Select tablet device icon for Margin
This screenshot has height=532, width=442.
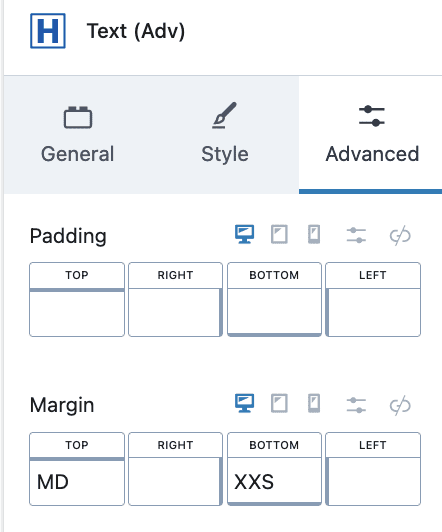[x=280, y=403]
